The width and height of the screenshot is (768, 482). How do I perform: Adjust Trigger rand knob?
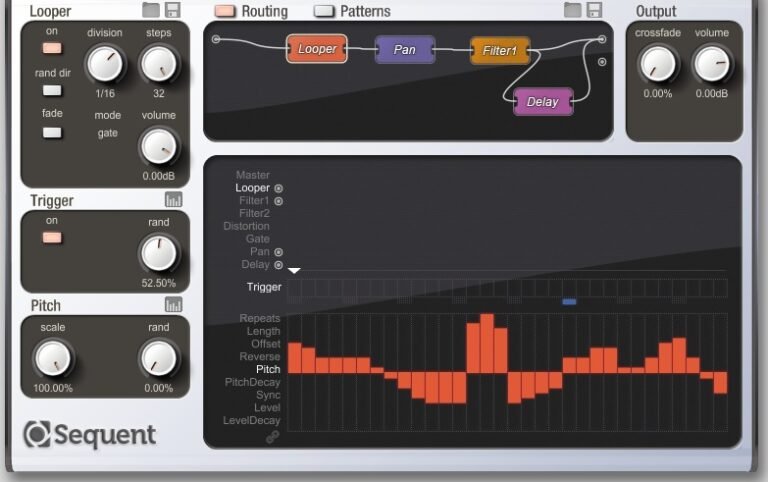(159, 254)
